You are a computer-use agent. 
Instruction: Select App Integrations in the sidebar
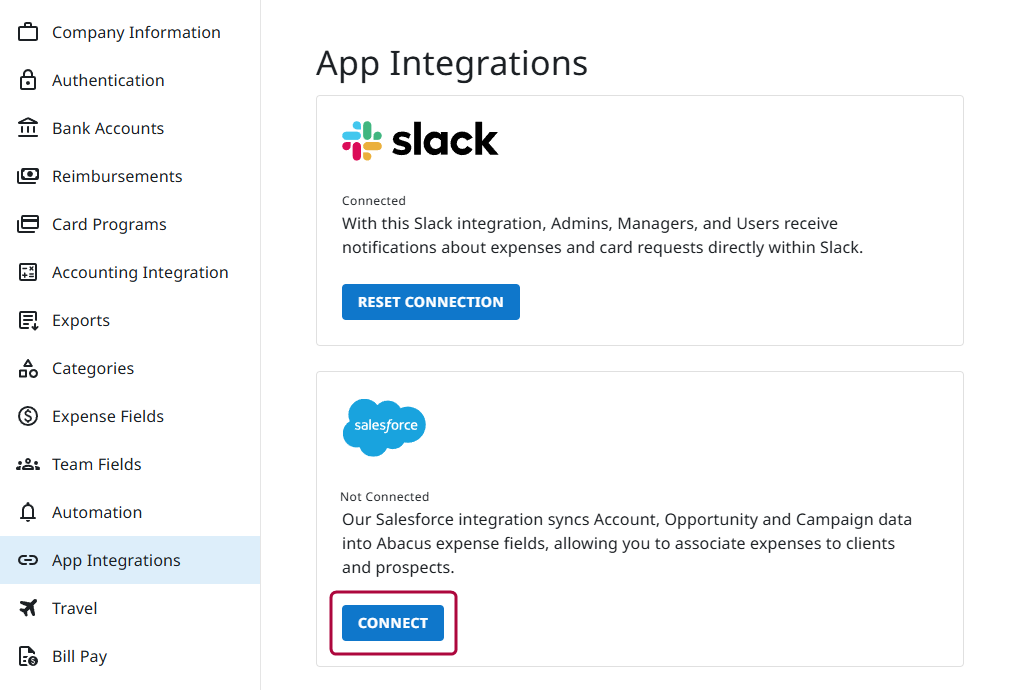[x=116, y=560]
